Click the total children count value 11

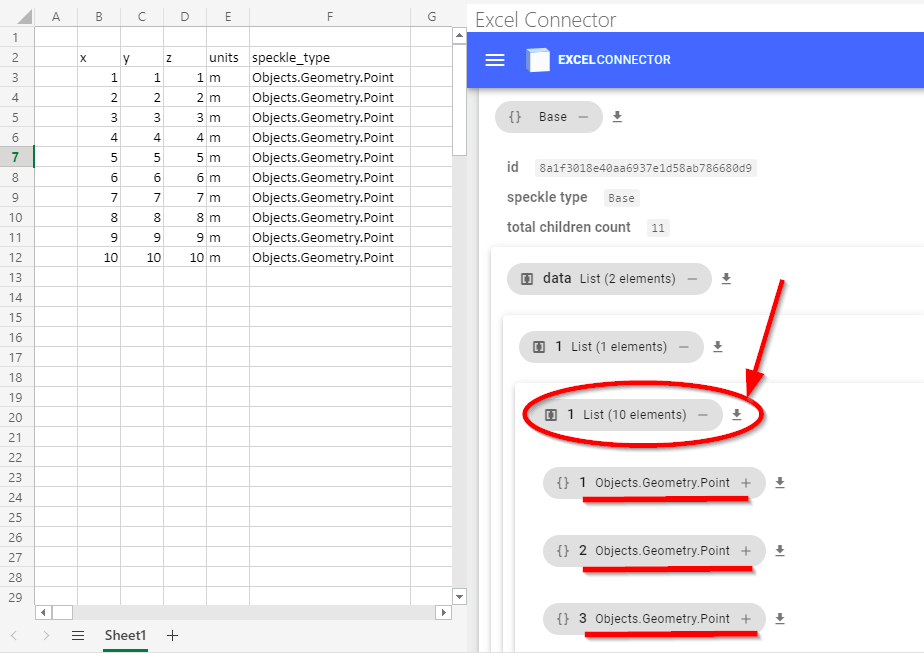(658, 227)
